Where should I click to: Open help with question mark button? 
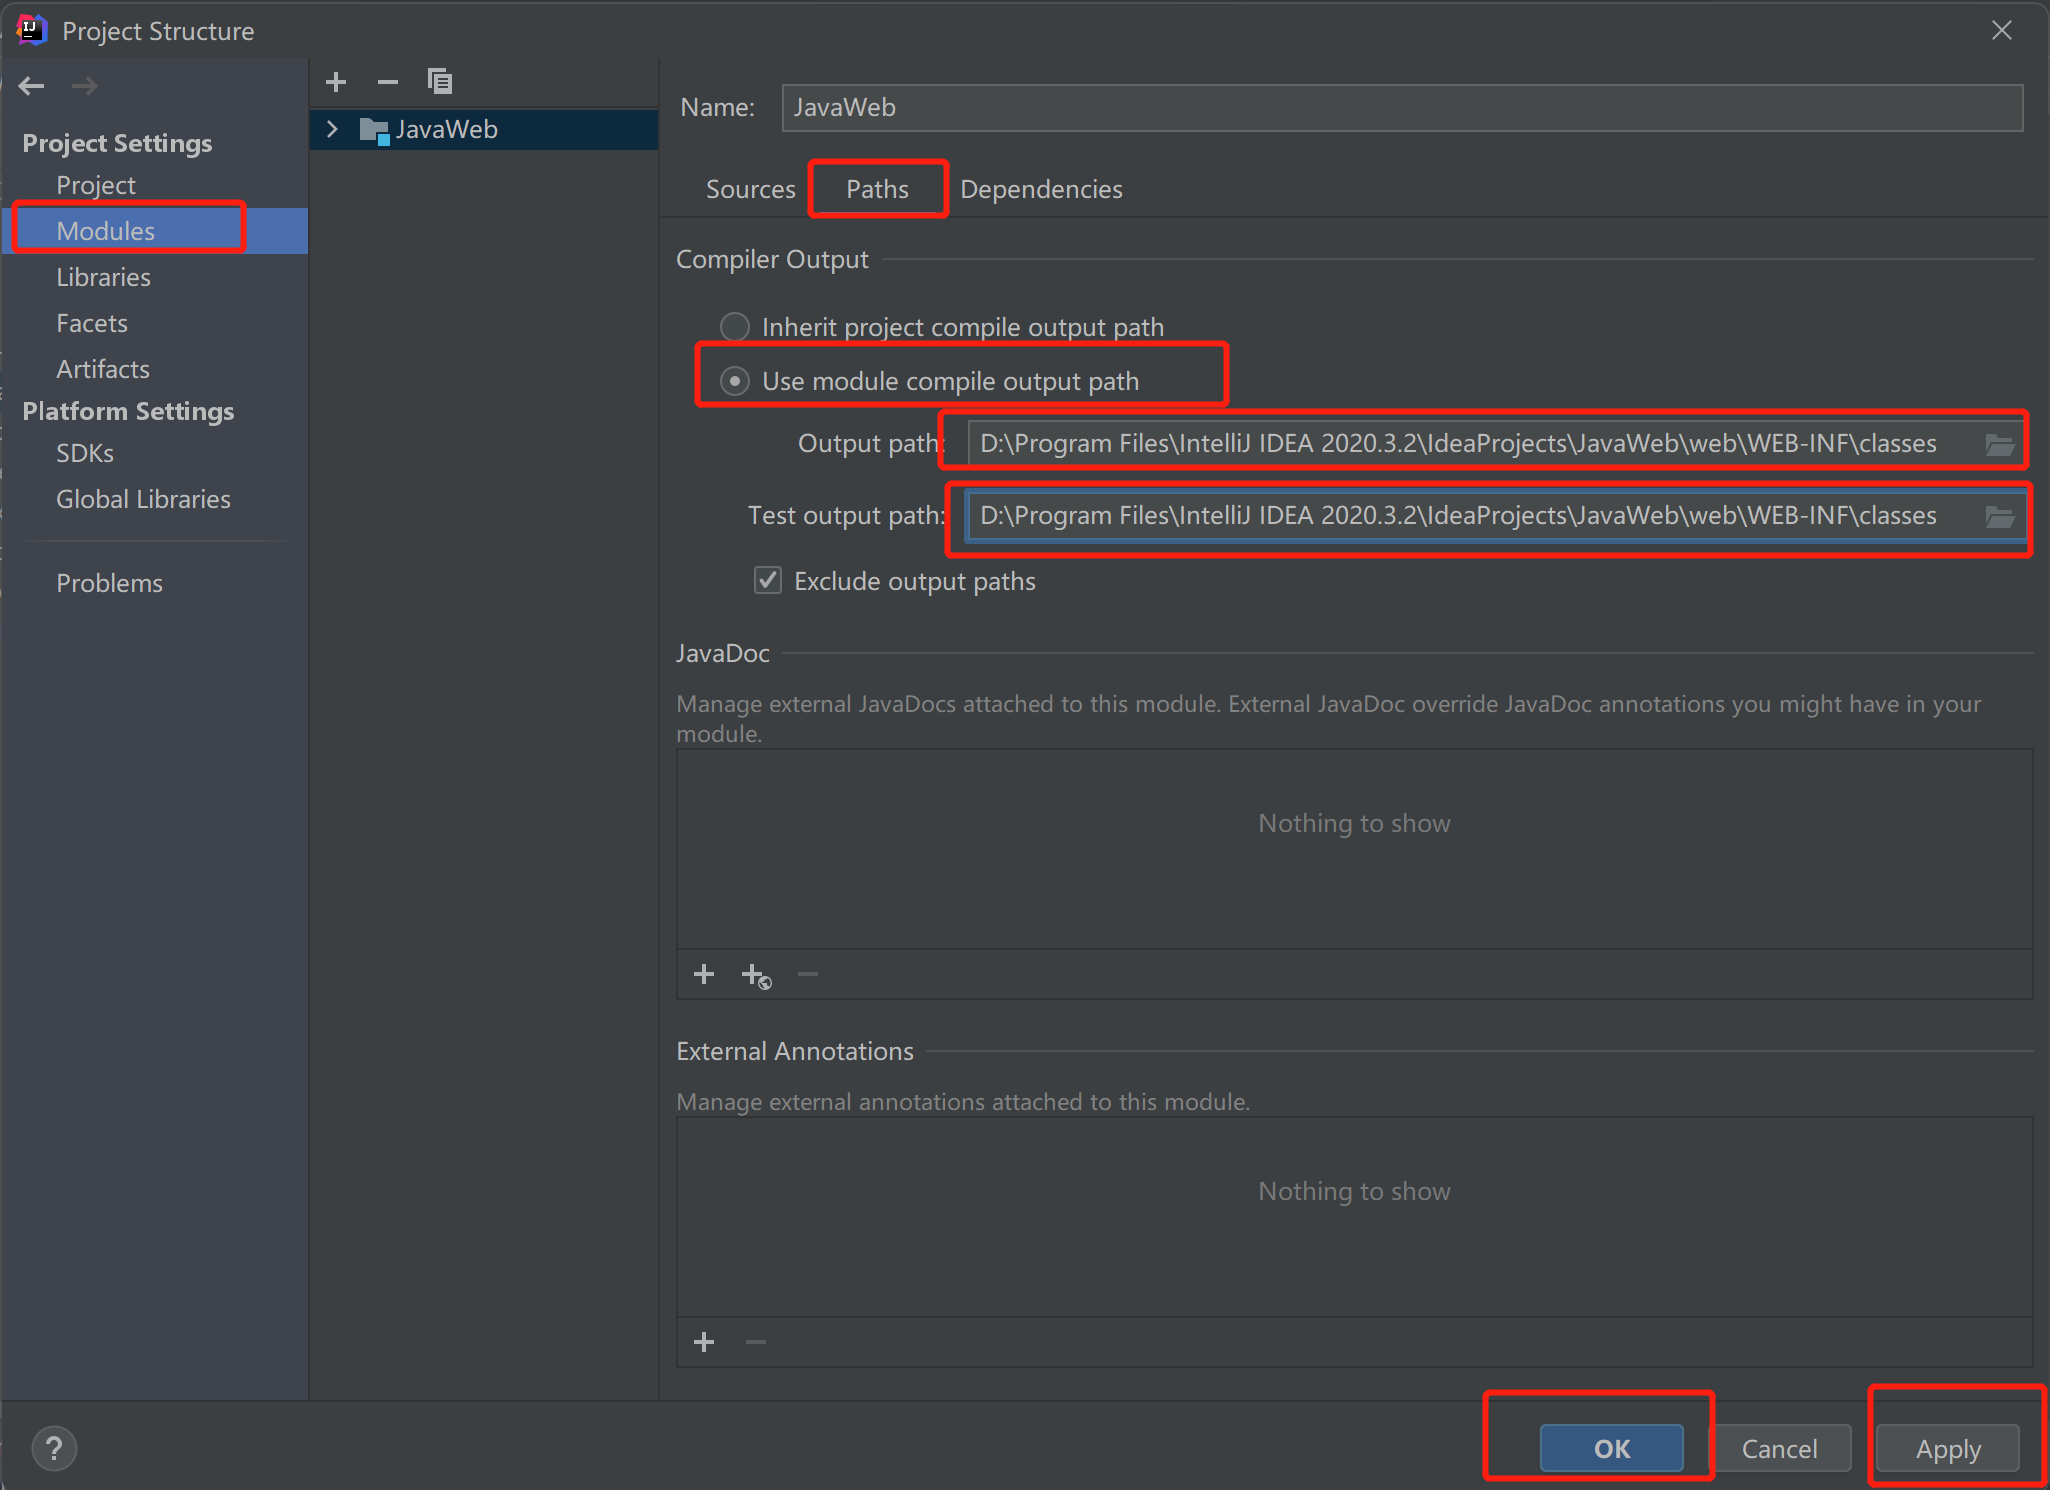(54, 1448)
